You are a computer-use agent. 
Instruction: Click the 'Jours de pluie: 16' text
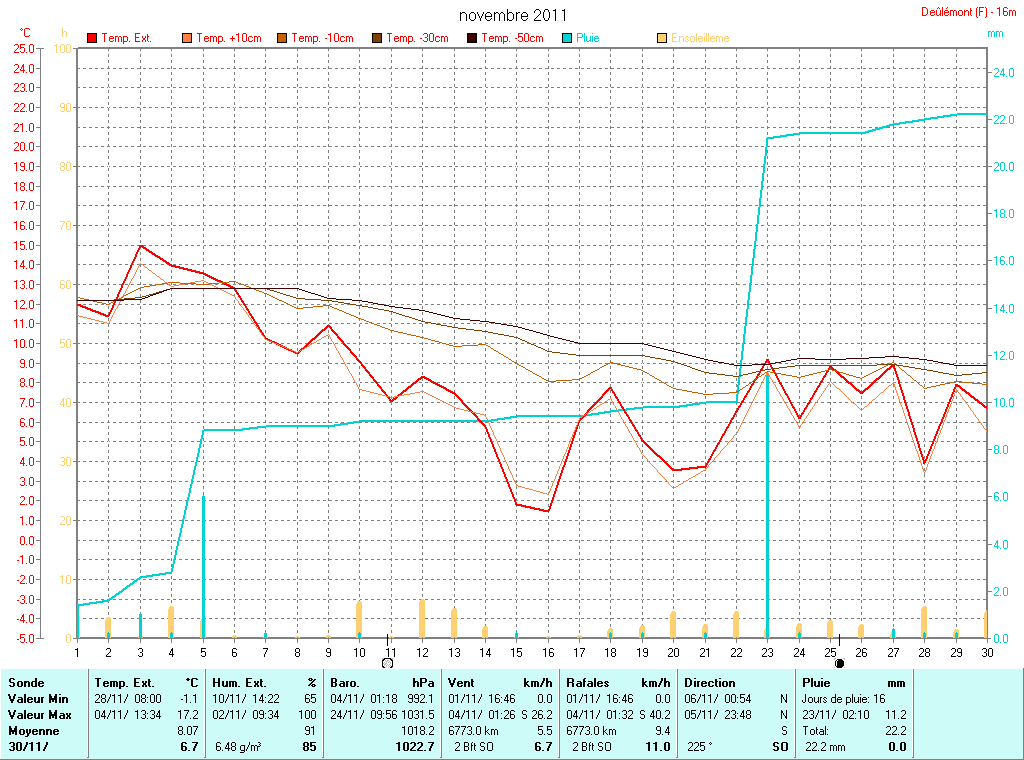tap(844, 698)
